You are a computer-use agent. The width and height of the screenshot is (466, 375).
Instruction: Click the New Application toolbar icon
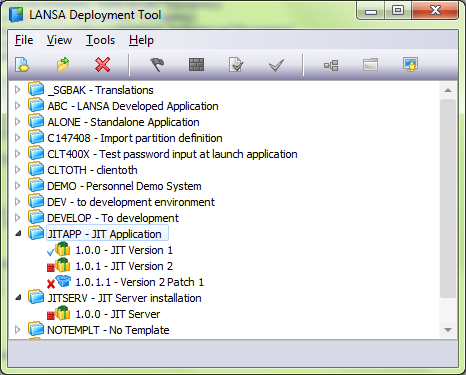click(22, 65)
